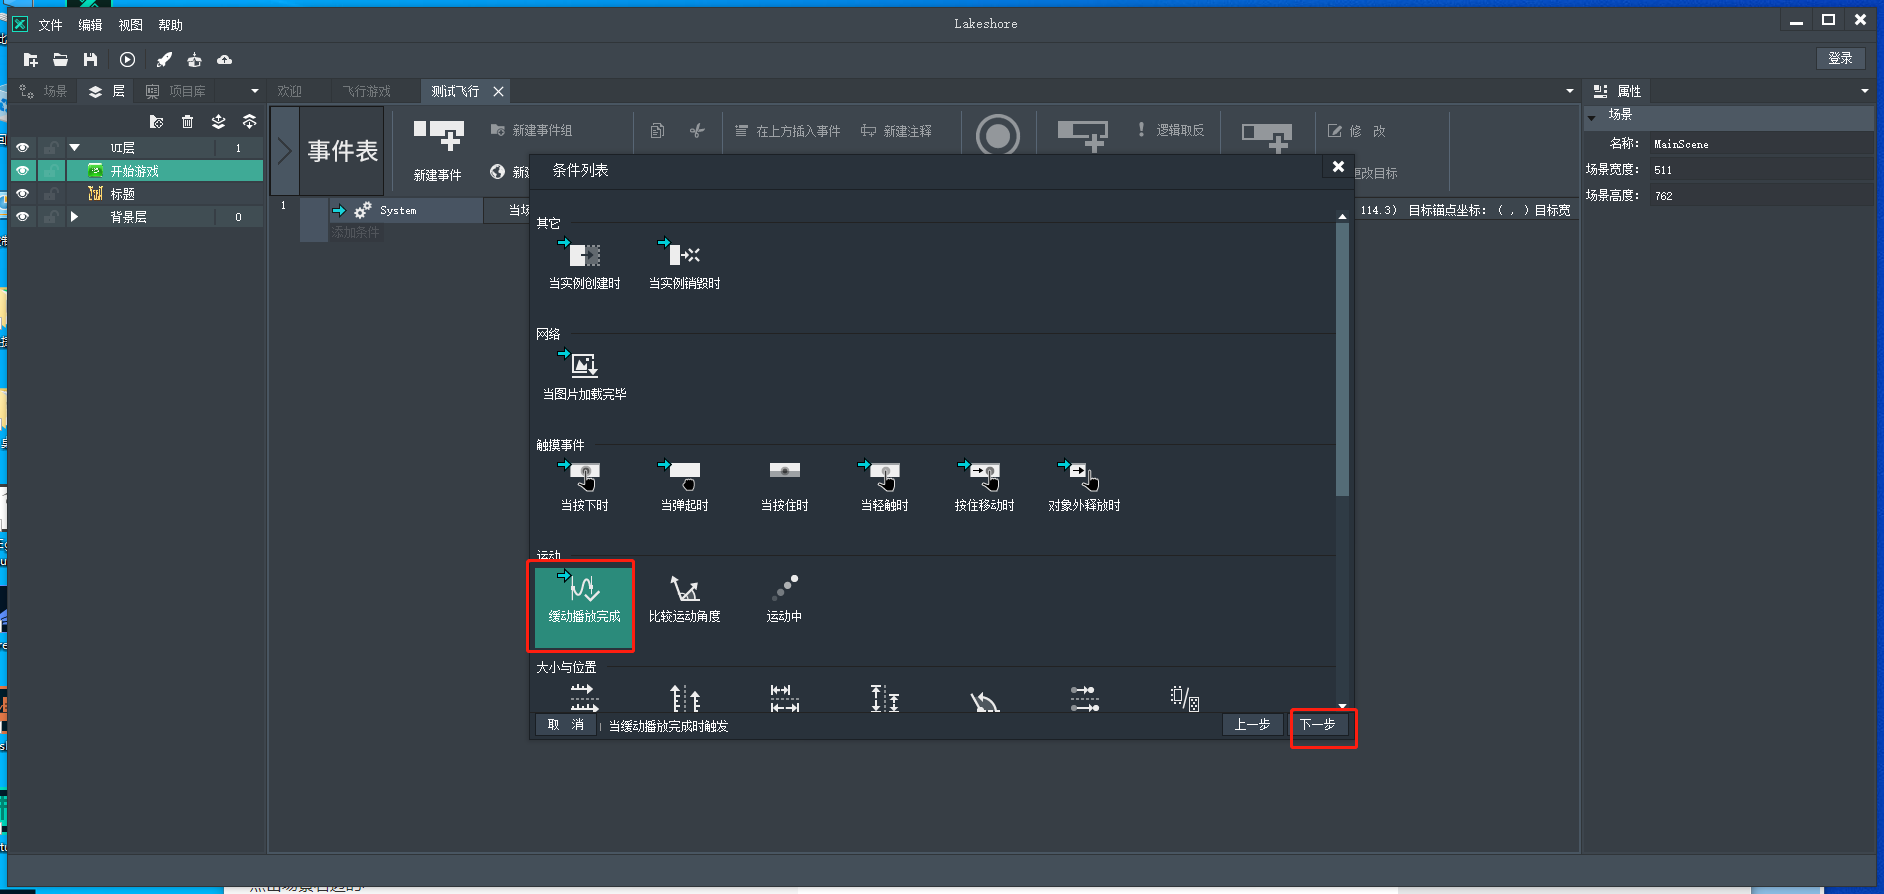Click the new layer folder icon

tap(156, 122)
